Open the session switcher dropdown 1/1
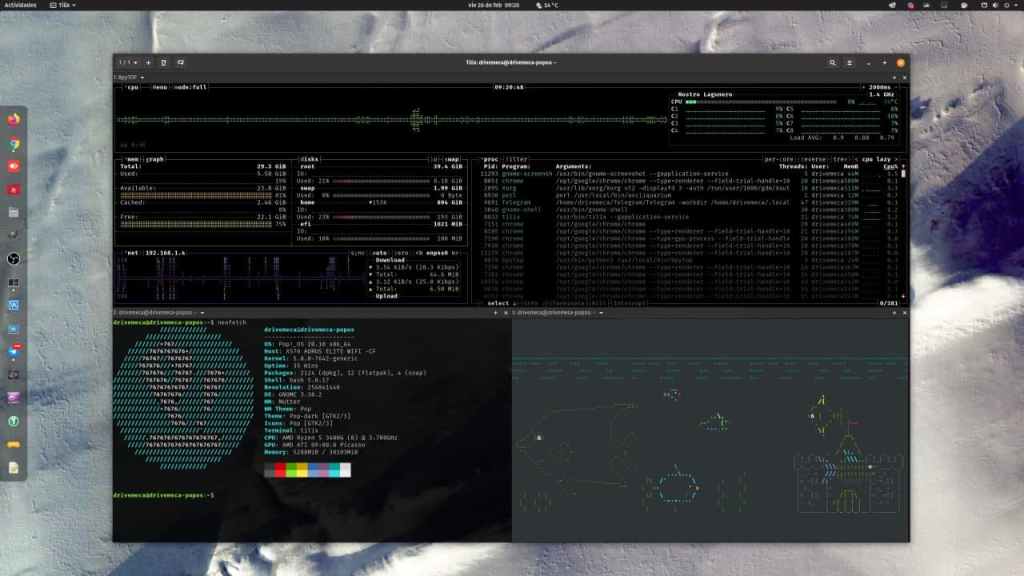The height and width of the screenshot is (576, 1024). pyautogui.click(x=128, y=62)
